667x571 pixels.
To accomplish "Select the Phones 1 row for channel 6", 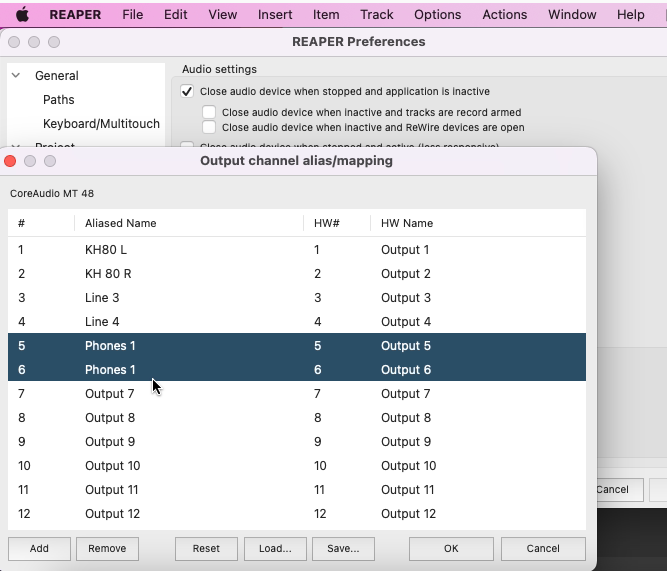I will [x=297, y=369].
